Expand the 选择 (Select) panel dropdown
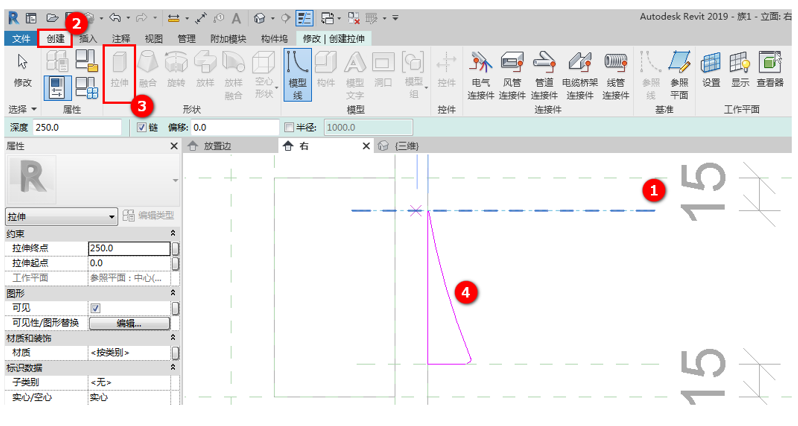This screenshot has width=798, height=426. [x=34, y=109]
